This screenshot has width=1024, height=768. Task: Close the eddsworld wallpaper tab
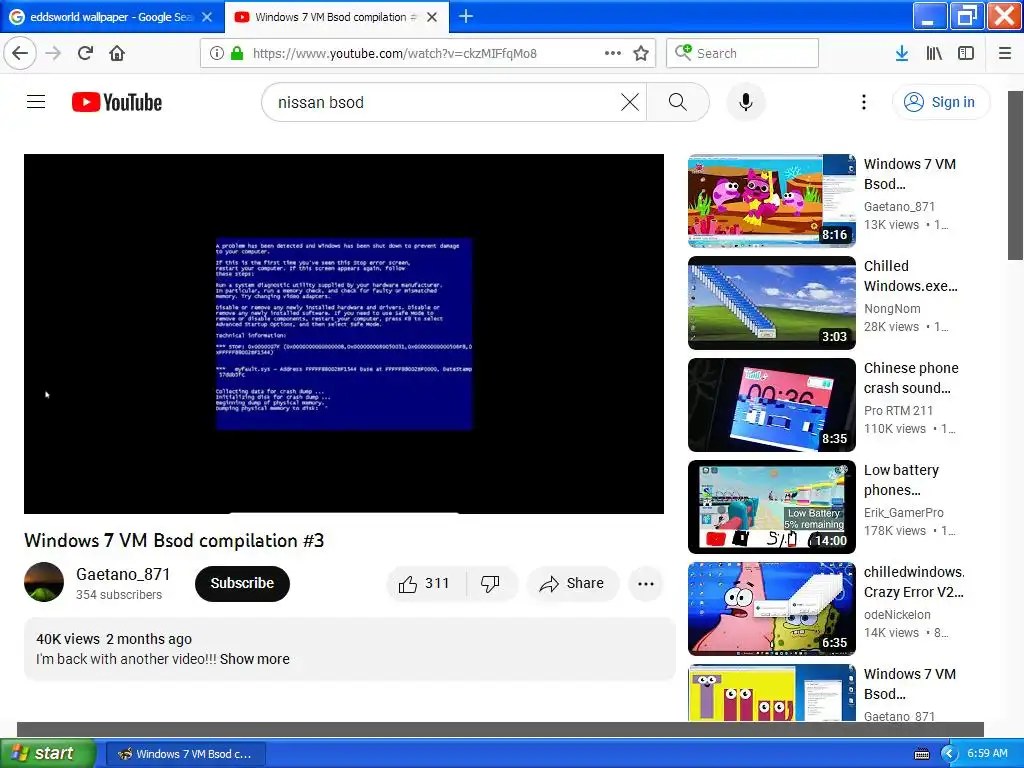coord(207,17)
